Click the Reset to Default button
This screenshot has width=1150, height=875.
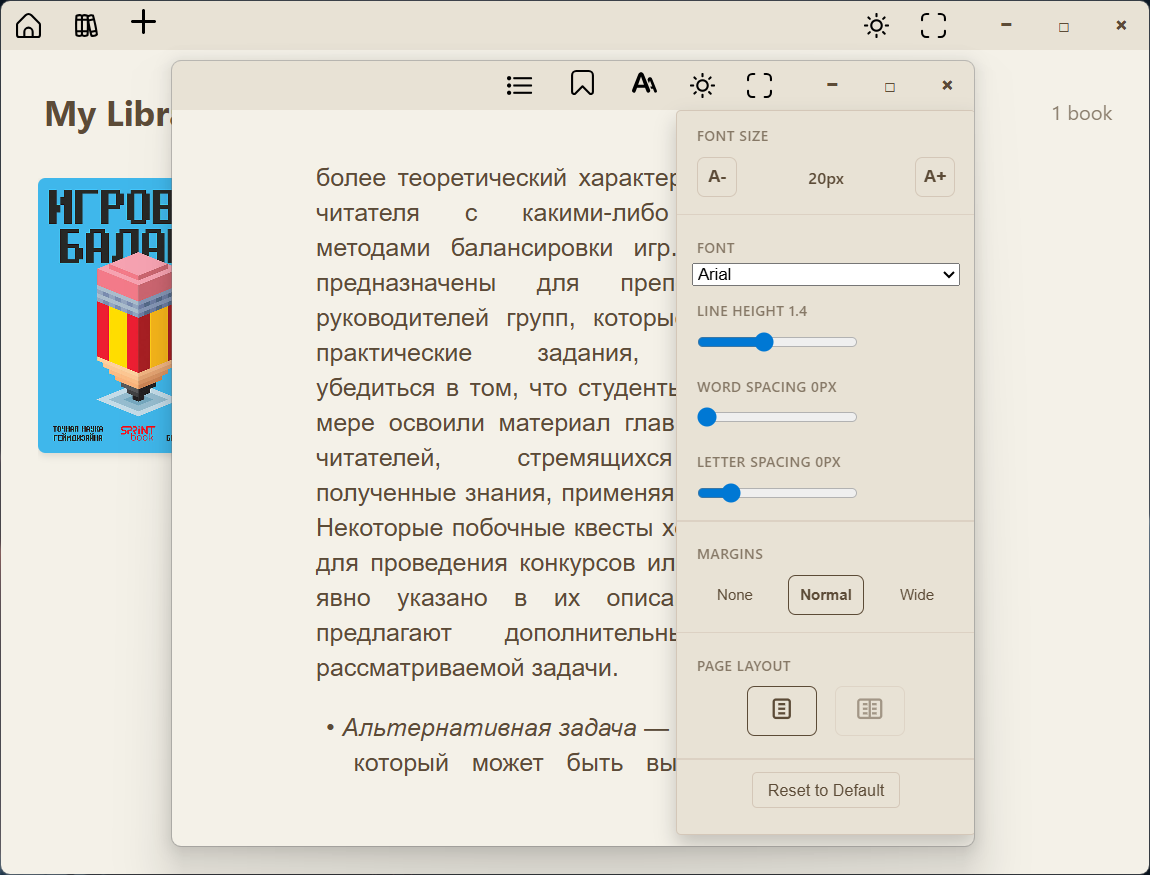(826, 790)
